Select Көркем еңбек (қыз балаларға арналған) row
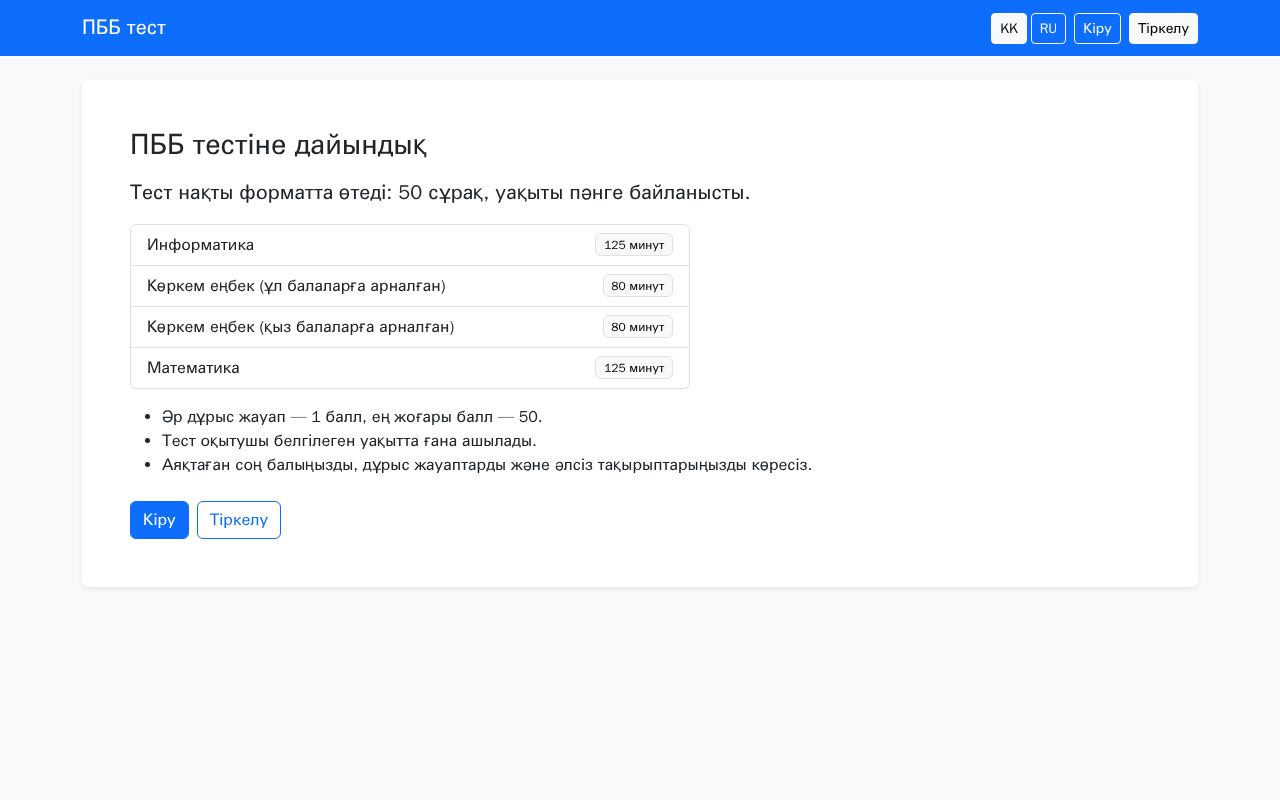Image resolution: width=1280 pixels, height=800 pixels. 410,327
